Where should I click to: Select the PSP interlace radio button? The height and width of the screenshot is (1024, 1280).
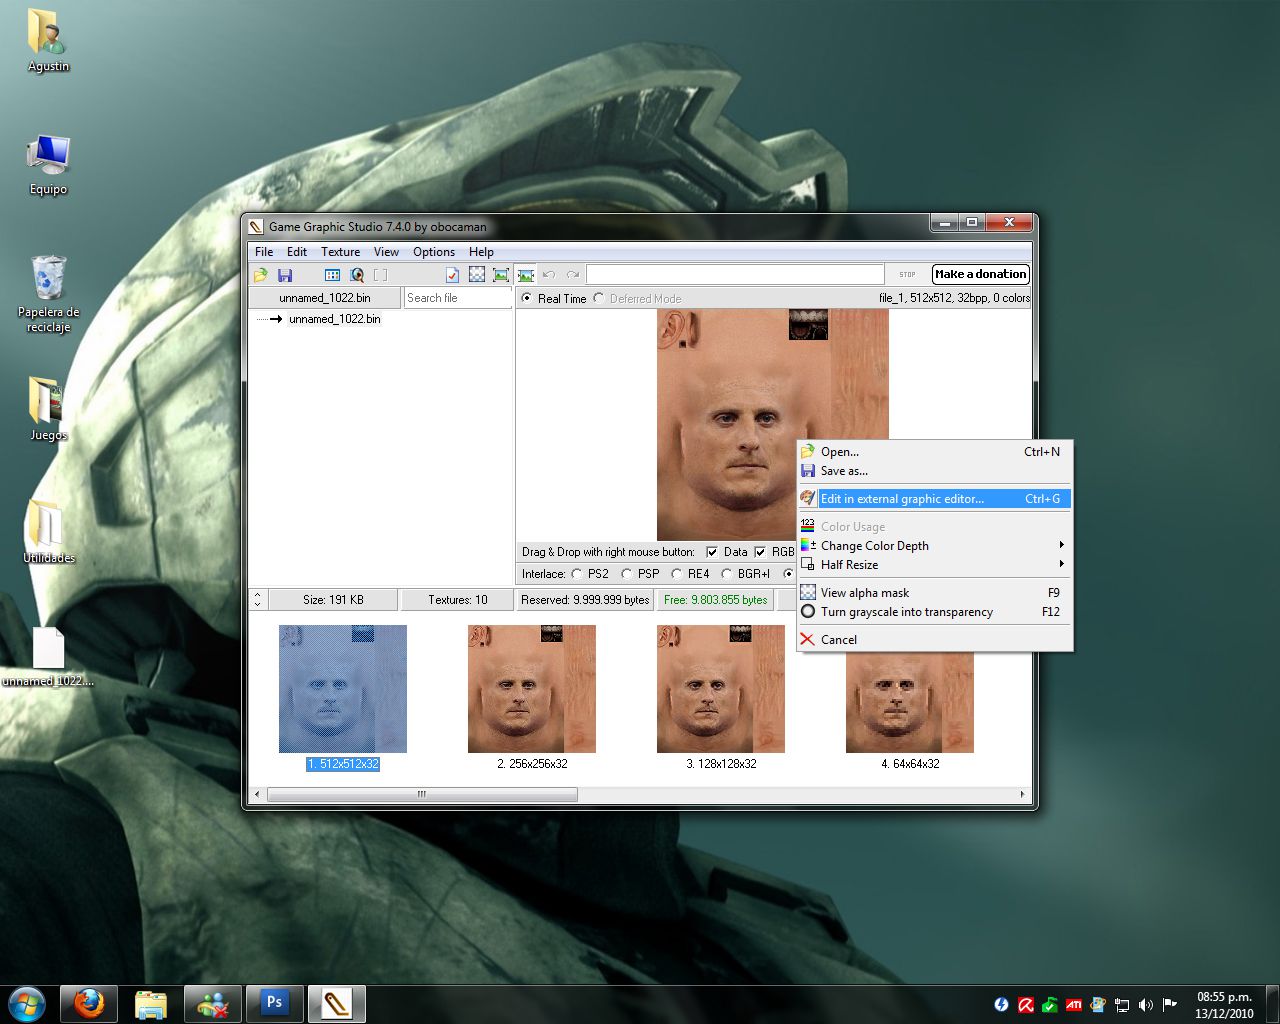pyautogui.click(x=627, y=574)
